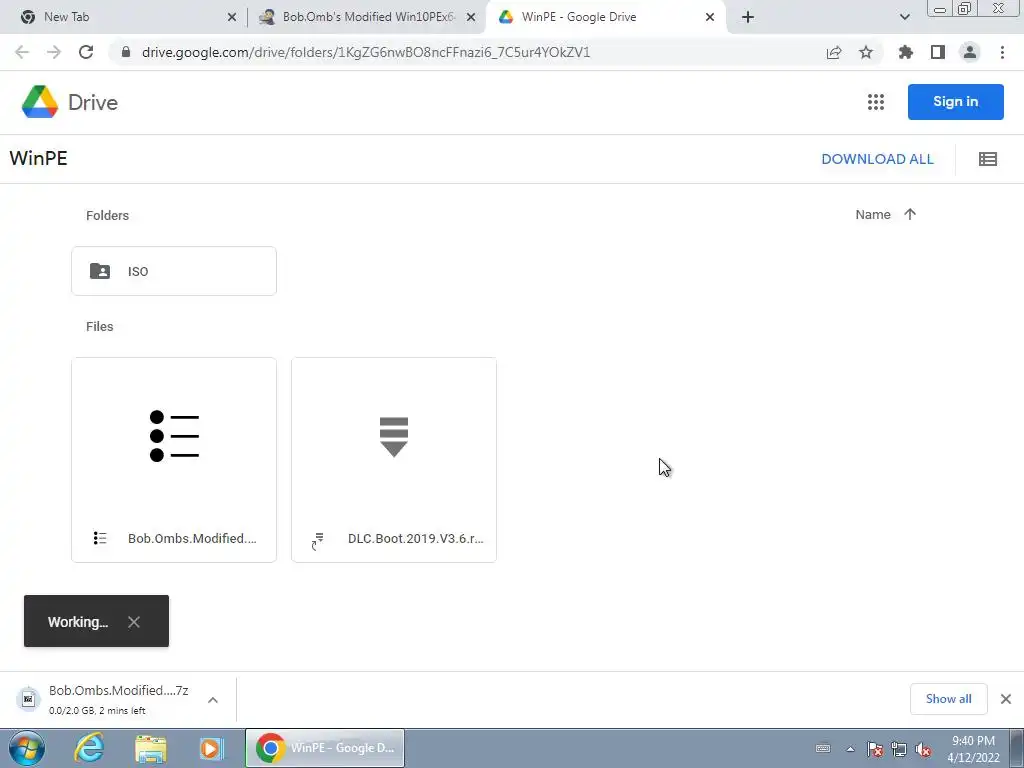Viewport: 1024px width, 768px height.
Task: Switch to Bob.Omb's Modified Win10PEx64 tab
Action: tap(366, 17)
